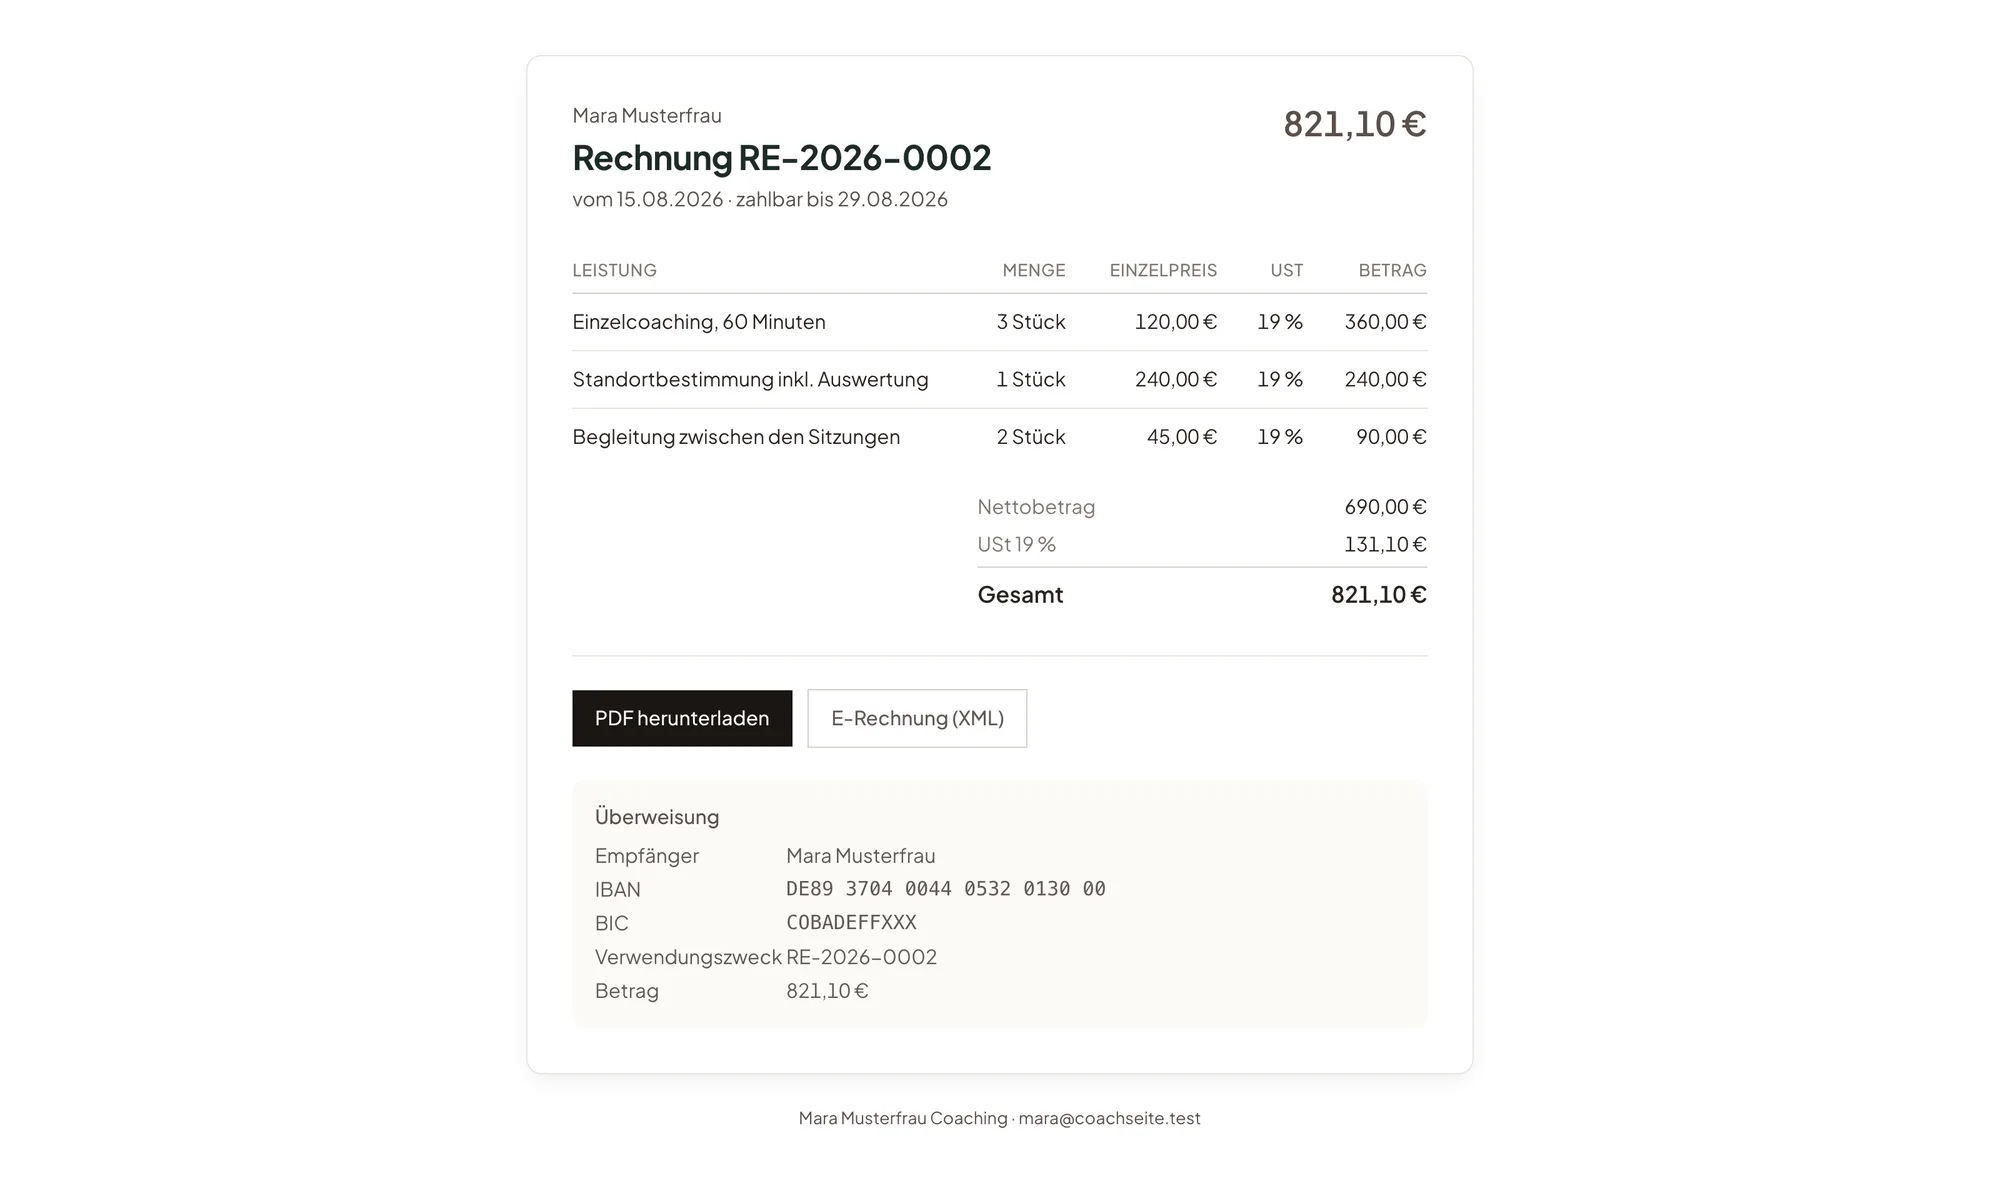2000x1188 pixels.
Task: Click the Überweisung section heading
Action: pyautogui.click(x=657, y=817)
